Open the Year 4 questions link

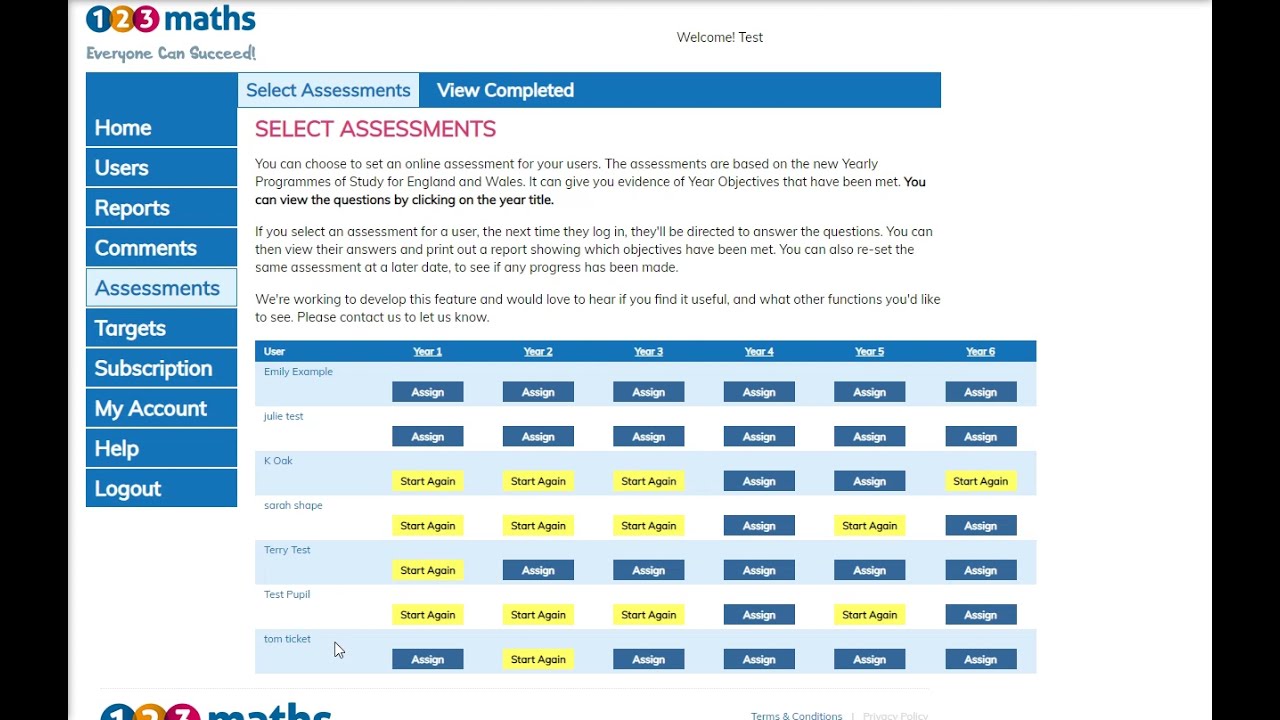[759, 351]
